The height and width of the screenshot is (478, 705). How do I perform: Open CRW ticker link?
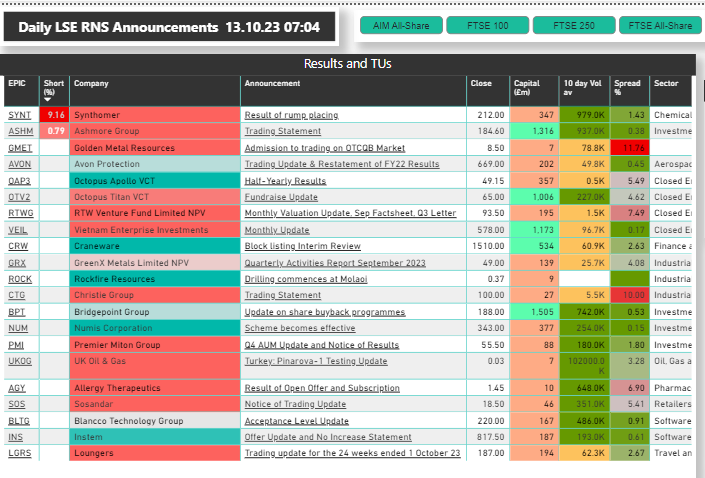18,246
